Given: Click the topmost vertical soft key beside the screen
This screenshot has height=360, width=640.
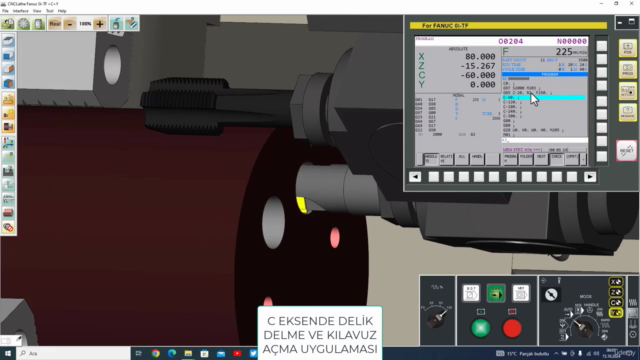Looking at the screenshot, I should (602, 46).
